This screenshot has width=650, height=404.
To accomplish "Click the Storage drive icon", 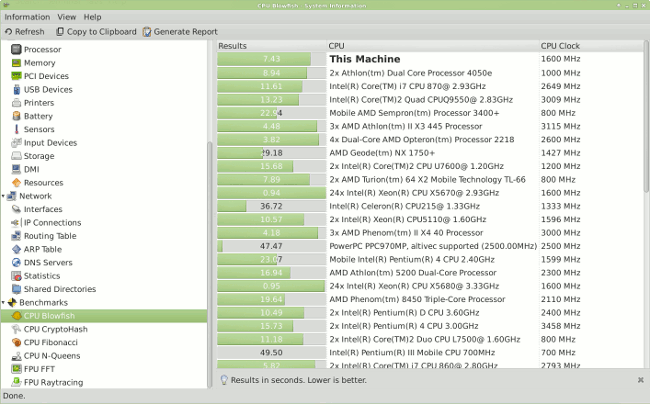I will (x=16, y=156).
